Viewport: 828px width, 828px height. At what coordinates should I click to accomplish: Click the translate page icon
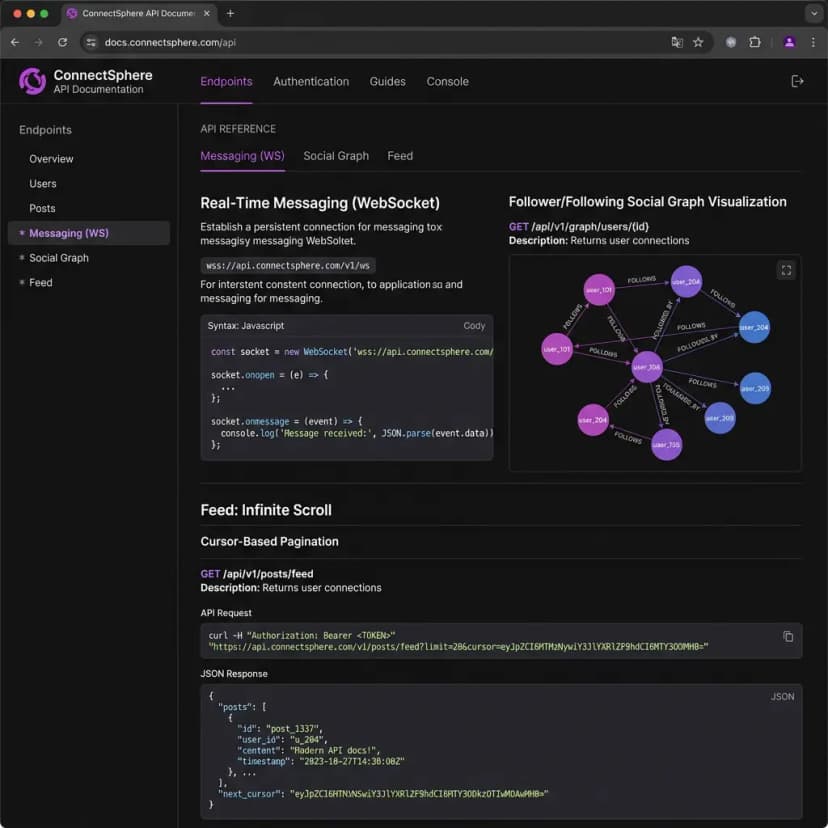(x=676, y=42)
